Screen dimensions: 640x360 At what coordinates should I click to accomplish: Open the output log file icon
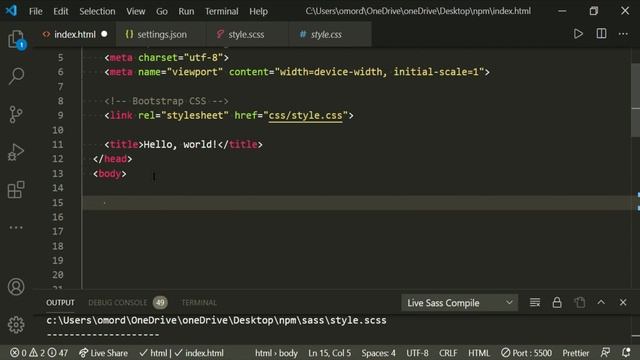(x=580, y=302)
